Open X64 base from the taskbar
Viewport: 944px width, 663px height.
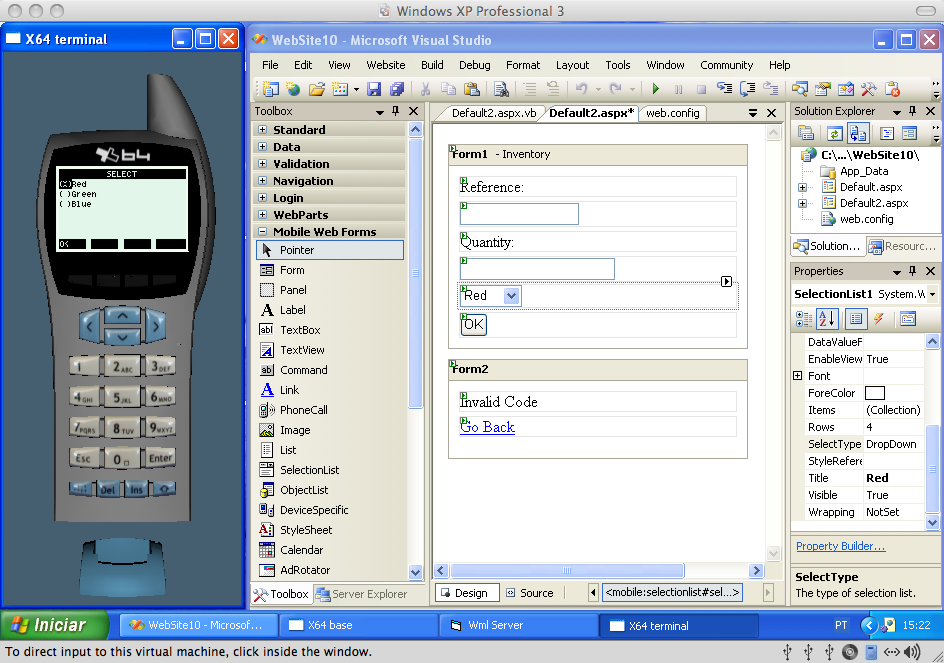pyautogui.click(x=358, y=625)
